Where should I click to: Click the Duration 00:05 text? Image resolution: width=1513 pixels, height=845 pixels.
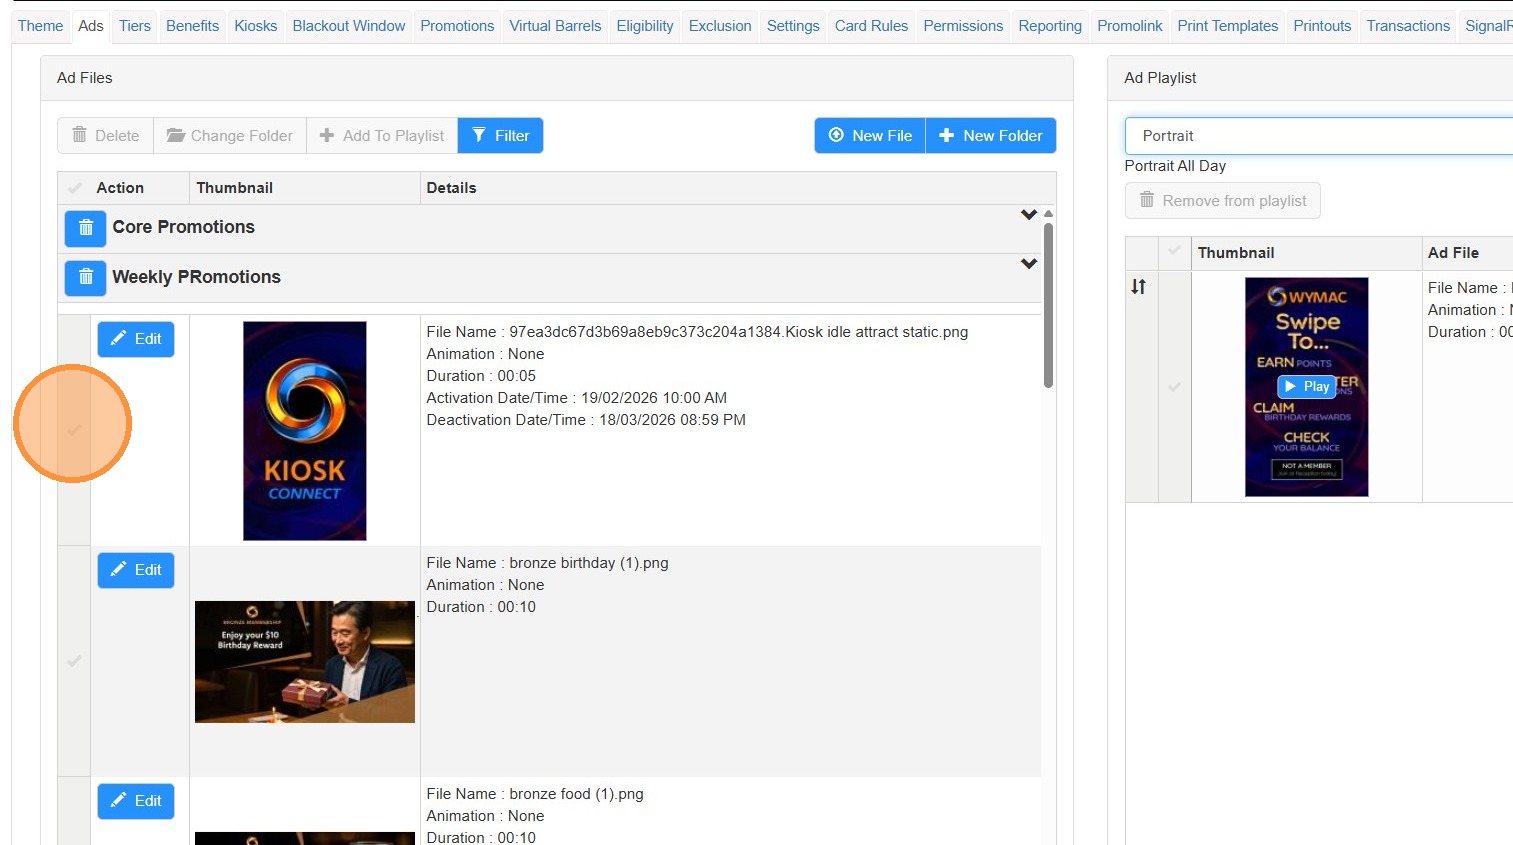point(481,376)
